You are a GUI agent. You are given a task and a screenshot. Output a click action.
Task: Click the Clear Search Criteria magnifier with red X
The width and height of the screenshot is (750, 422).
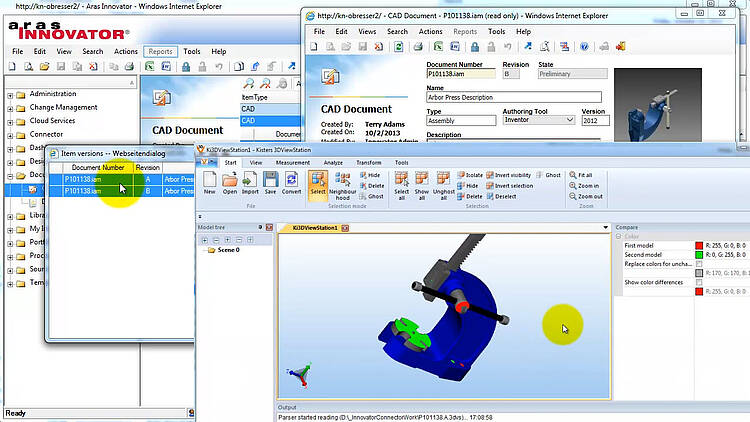pos(265,83)
